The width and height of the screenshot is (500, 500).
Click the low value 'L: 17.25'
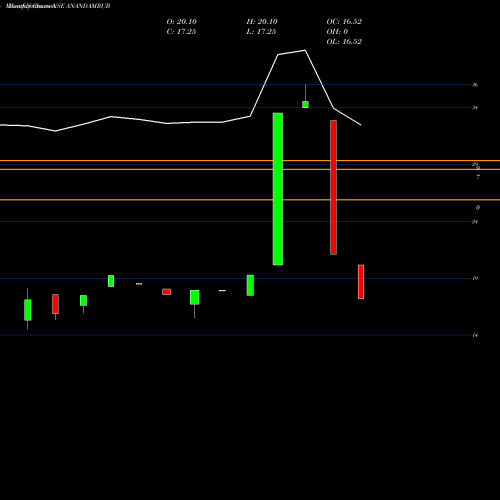click(x=261, y=32)
